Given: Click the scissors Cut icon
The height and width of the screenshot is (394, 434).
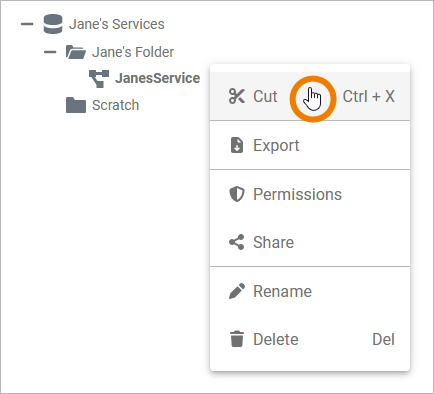Looking at the screenshot, I should click(x=237, y=96).
